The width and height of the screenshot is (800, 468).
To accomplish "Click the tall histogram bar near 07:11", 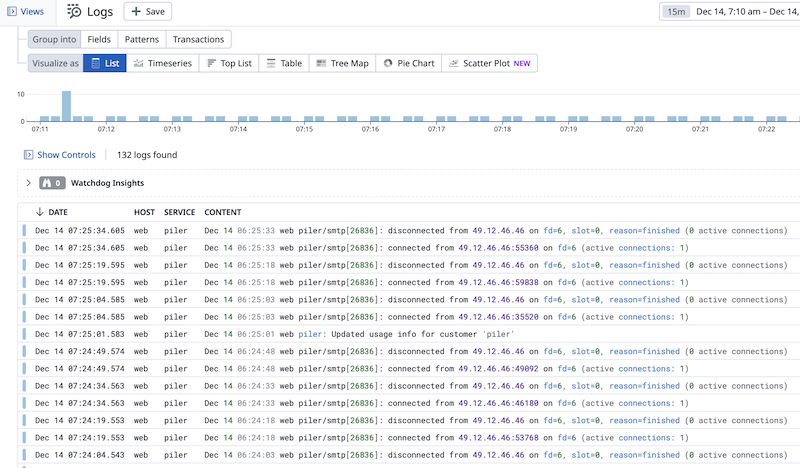I will (66, 106).
